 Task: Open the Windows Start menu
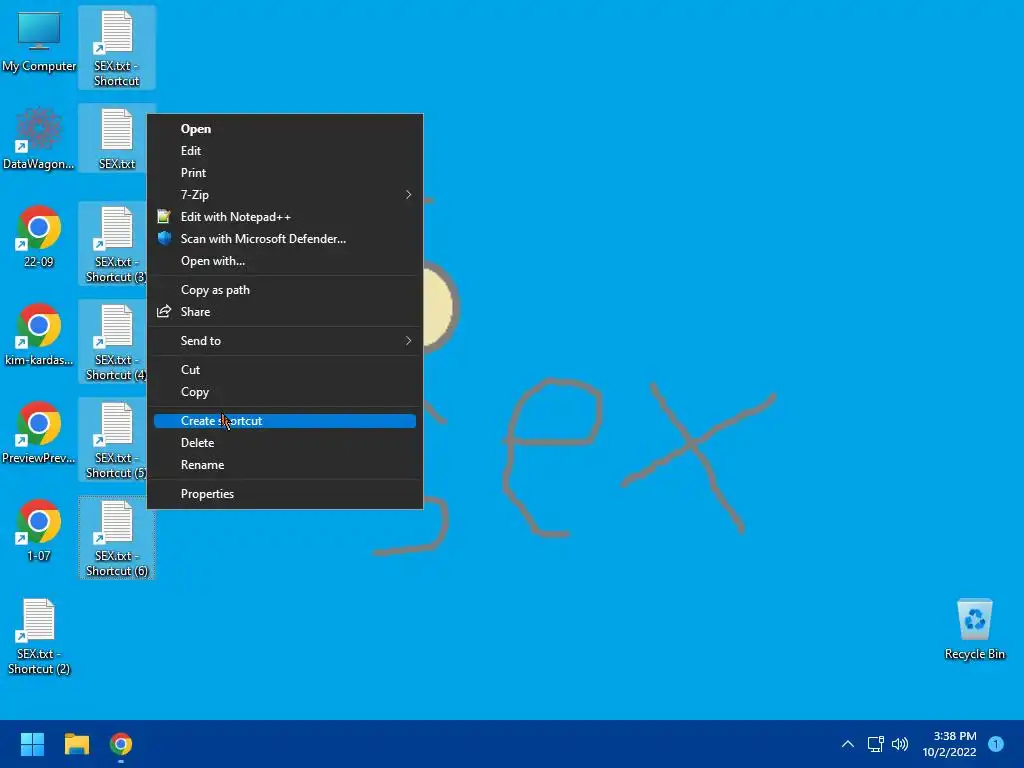32,744
